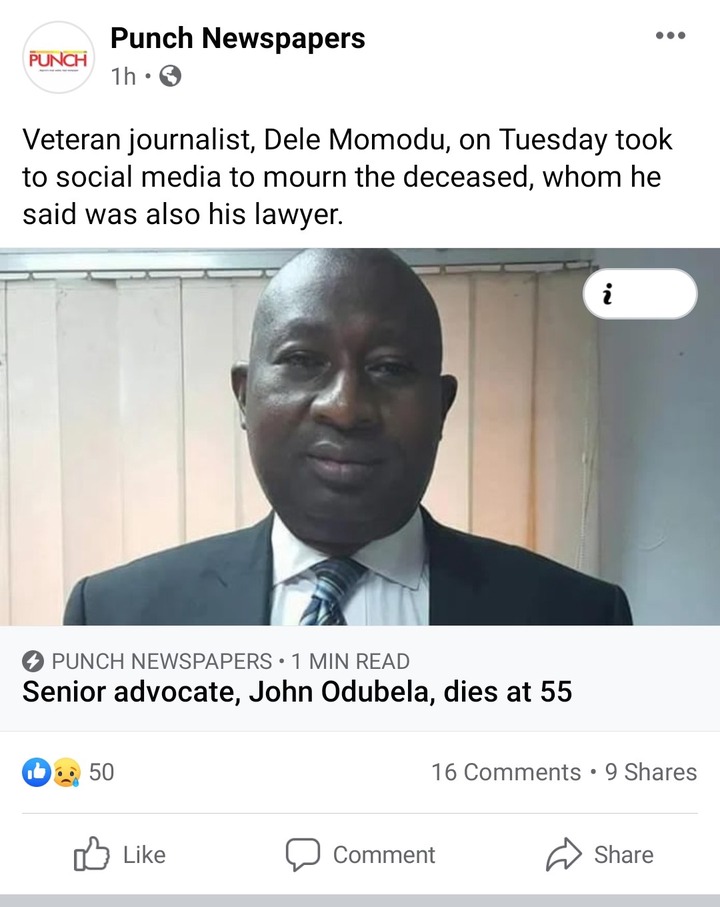The width and height of the screenshot is (720, 907).
Task: View the 9 Shares list
Action: tap(651, 772)
